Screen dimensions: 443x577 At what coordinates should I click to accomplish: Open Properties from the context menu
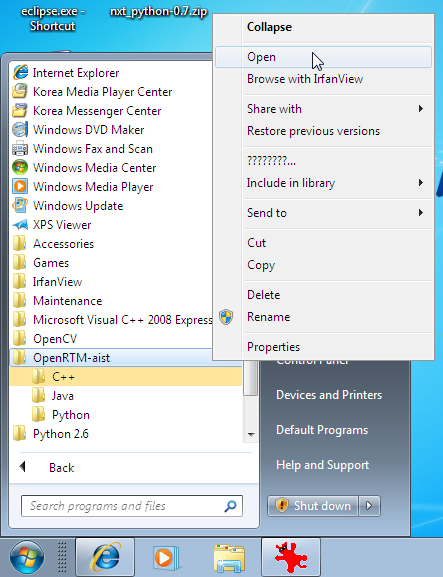[x=323, y=347]
